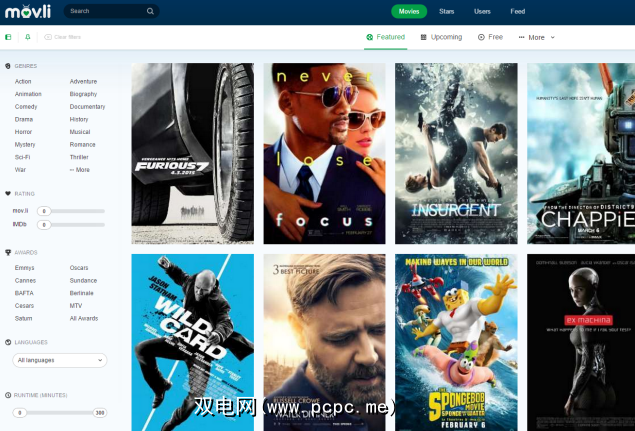Filter by Comedy genre
This screenshot has height=431, width=635.
[x=26, y=107]
